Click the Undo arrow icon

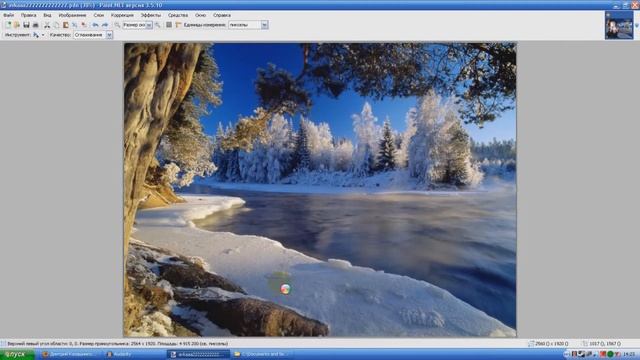coord(96,25)
